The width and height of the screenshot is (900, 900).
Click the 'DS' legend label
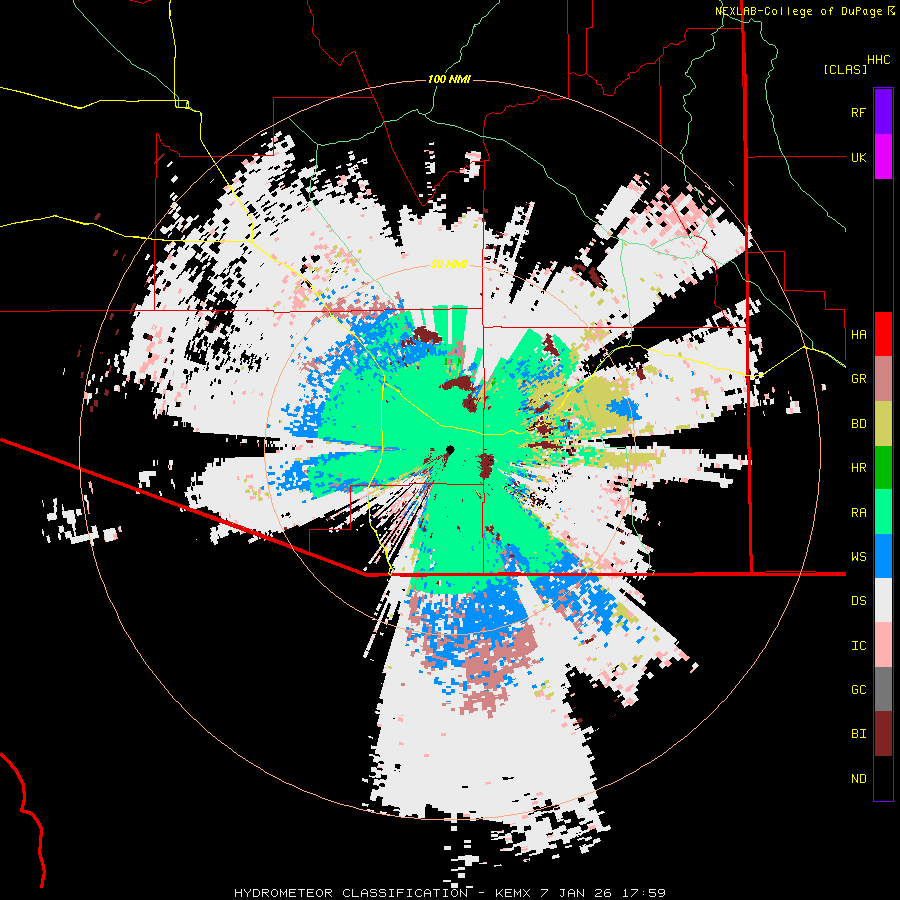(858, 601)
